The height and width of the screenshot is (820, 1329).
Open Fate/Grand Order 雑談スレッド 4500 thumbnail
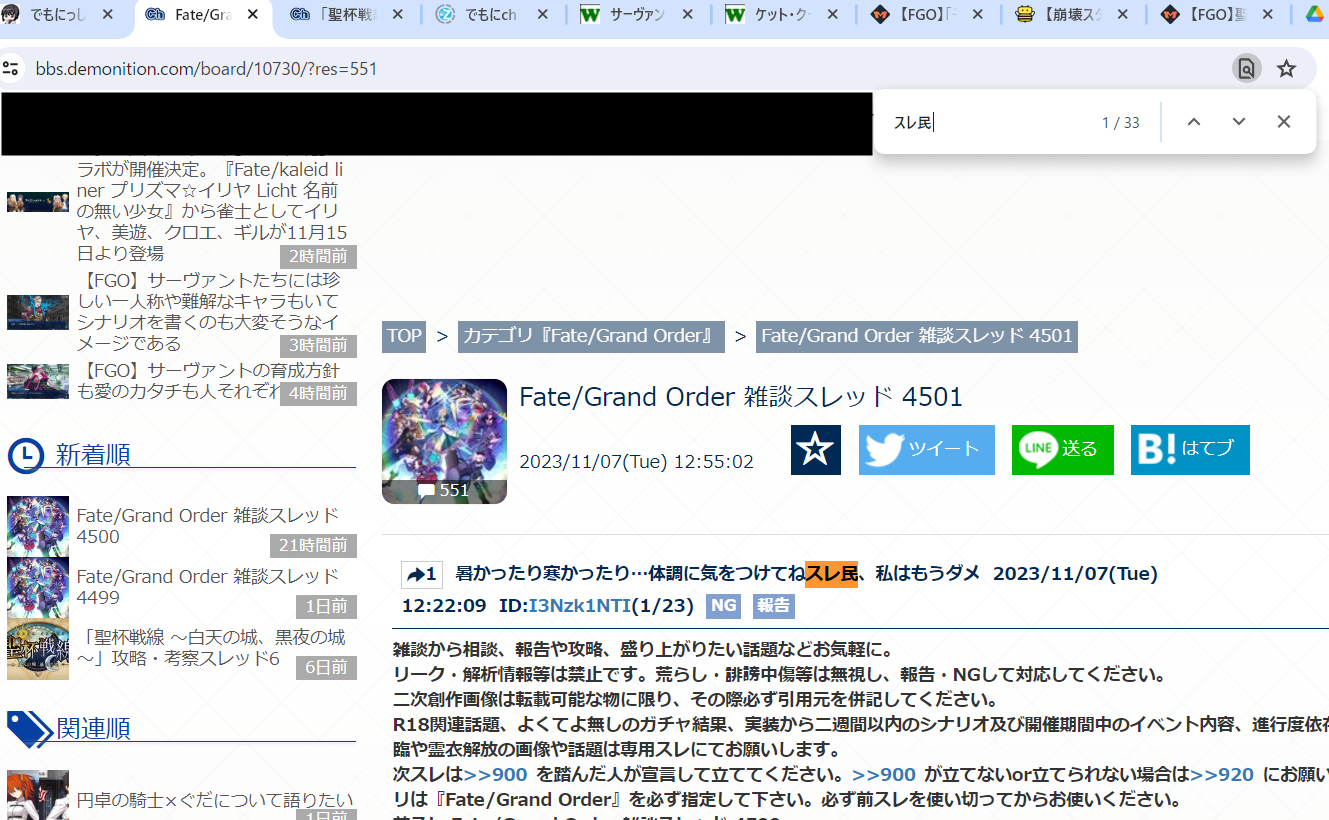(x=38, y=526)
